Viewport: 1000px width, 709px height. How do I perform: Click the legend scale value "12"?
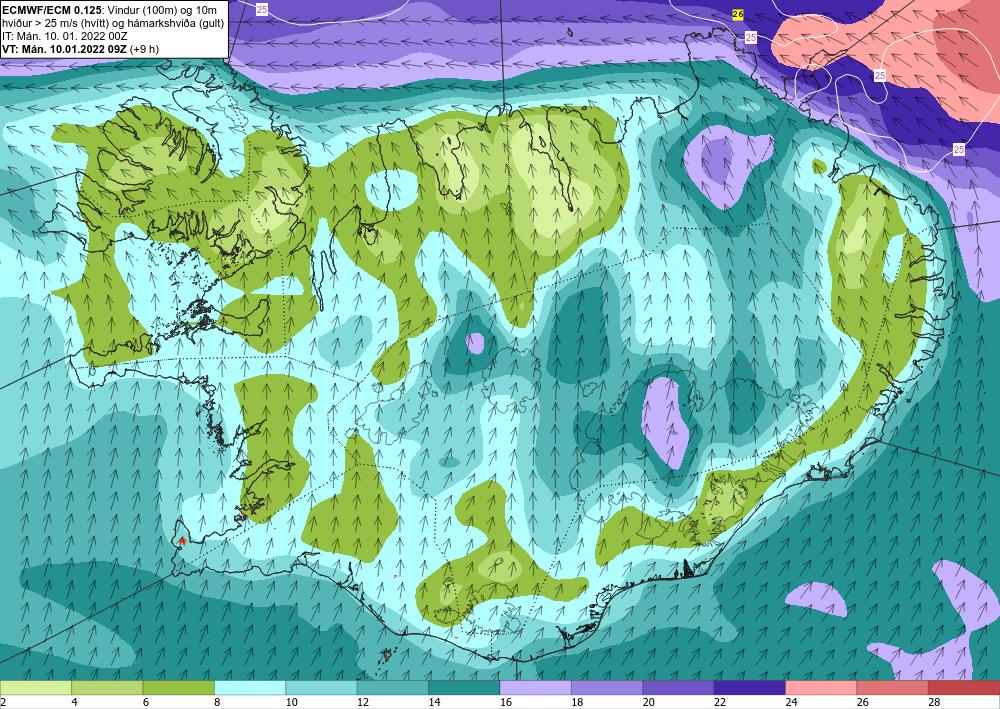363,702
